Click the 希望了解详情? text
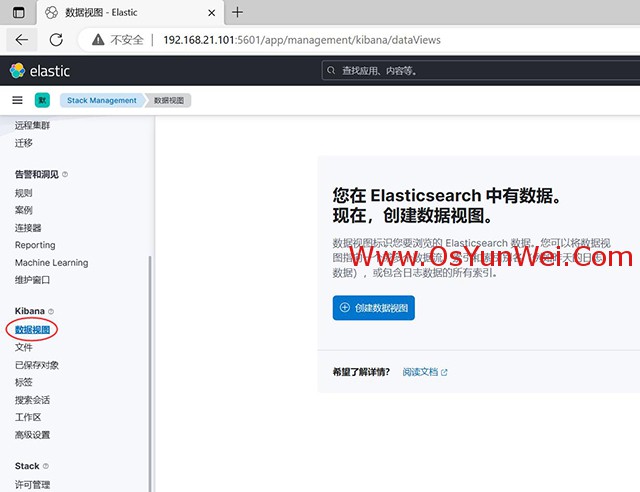640x492 pixels. click(x=361, y=372)
